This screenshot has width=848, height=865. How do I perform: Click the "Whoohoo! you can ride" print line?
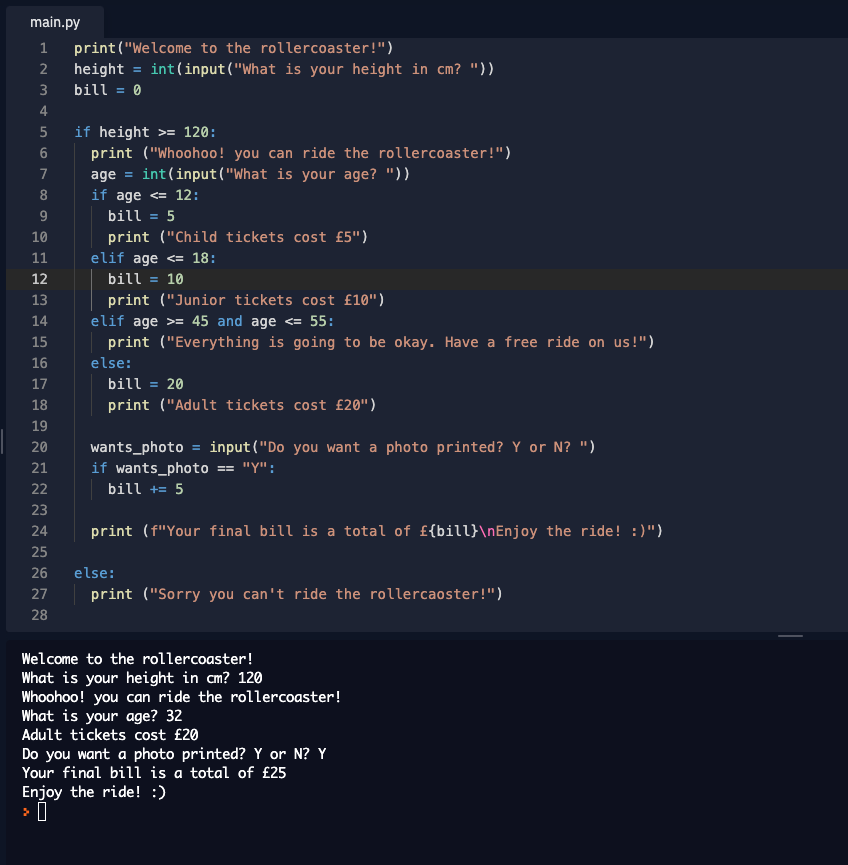tap(301, 153)
